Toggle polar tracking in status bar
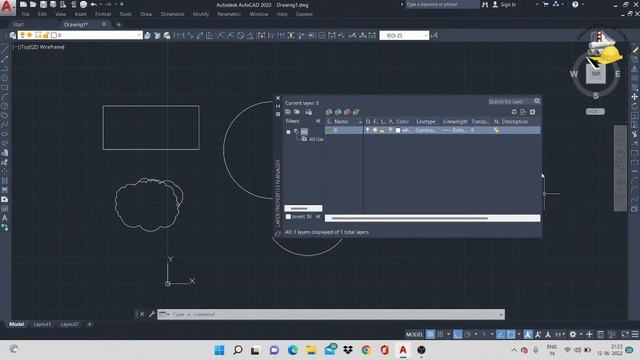 click(467, 334)
